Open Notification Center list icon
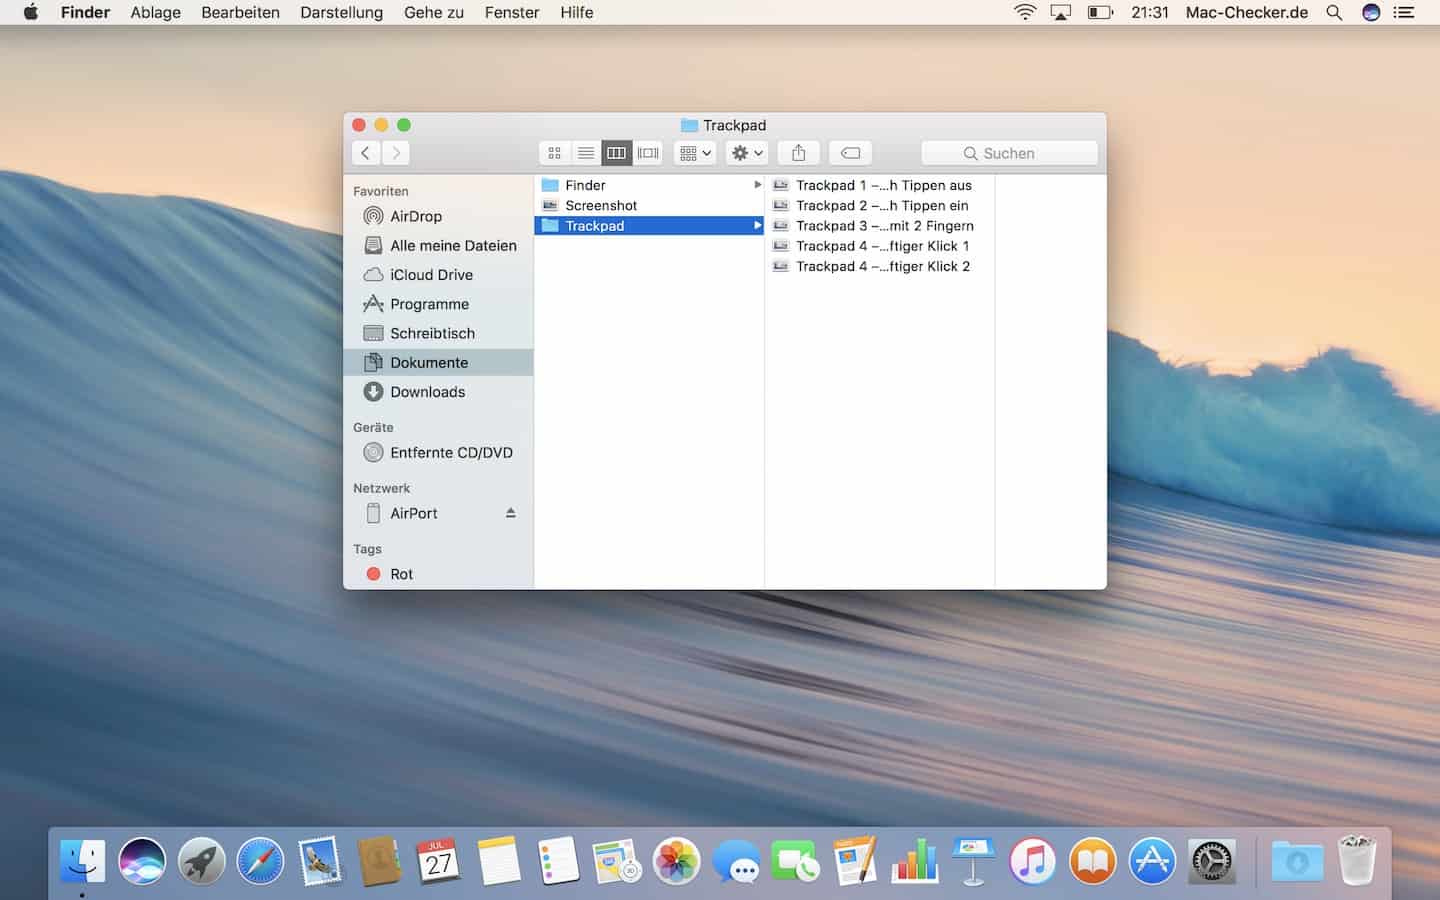1440x900 pixels. 1404,12
